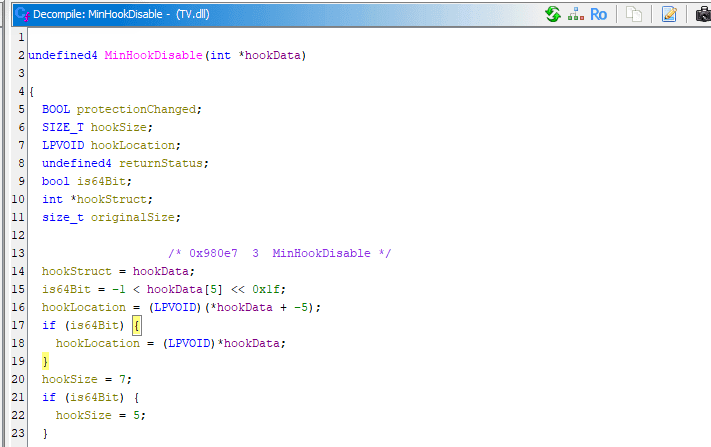Click the constant 7 on line 20
This screenshot has width=711, height=447.
pyautogui.click(x=122, y=379)
